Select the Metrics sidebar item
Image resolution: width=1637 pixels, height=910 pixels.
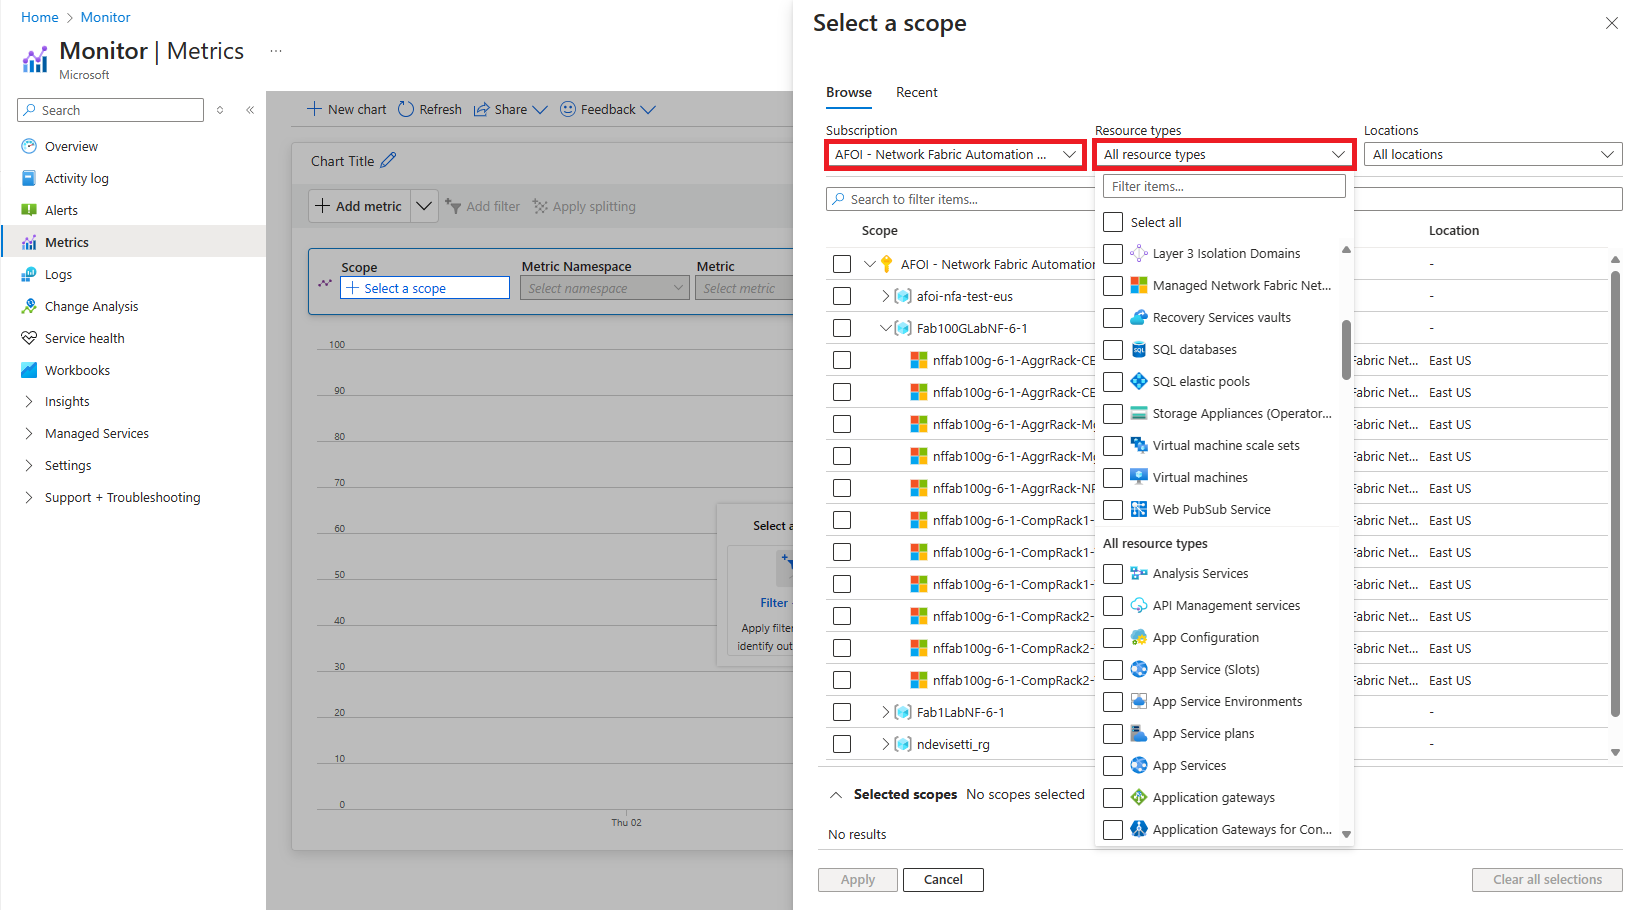click(x=133, y=242)
